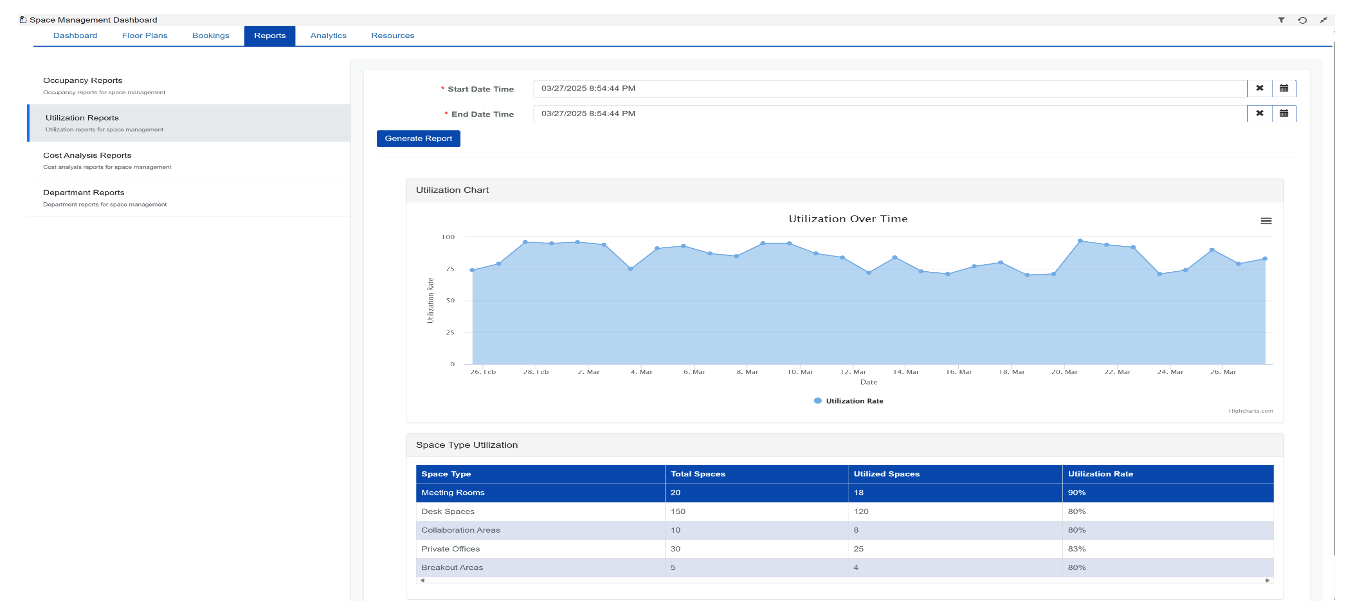Click in the Start Date Time field
Viewport: 1360px width, 610px height.
click(890, 88)
